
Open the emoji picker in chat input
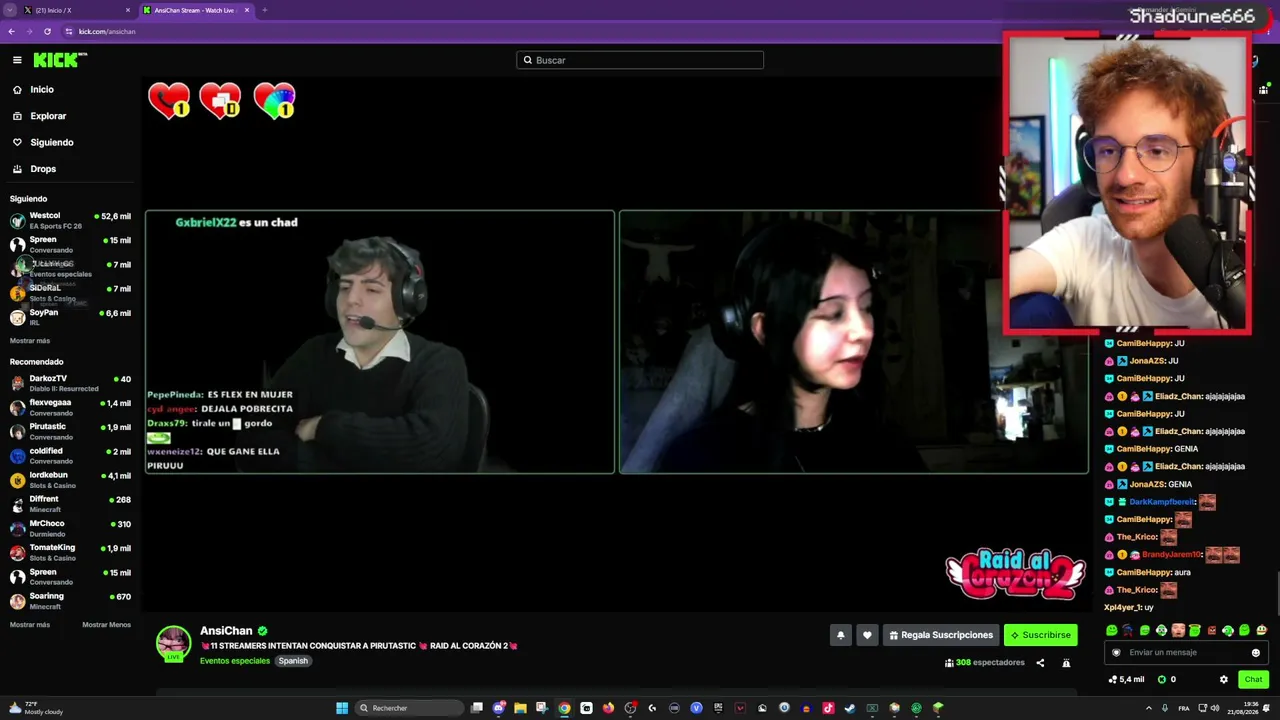(x=1256, y=653)
